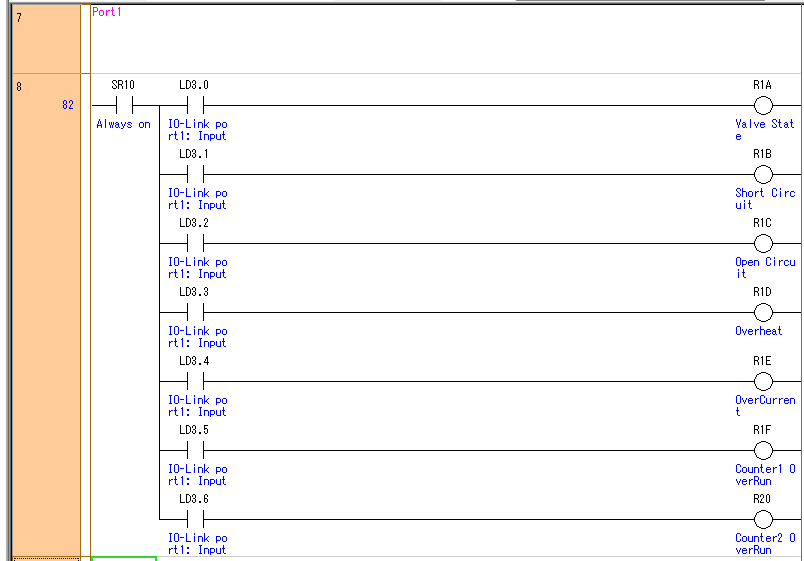Click the Always on comment text

click(x=124, y=124)
